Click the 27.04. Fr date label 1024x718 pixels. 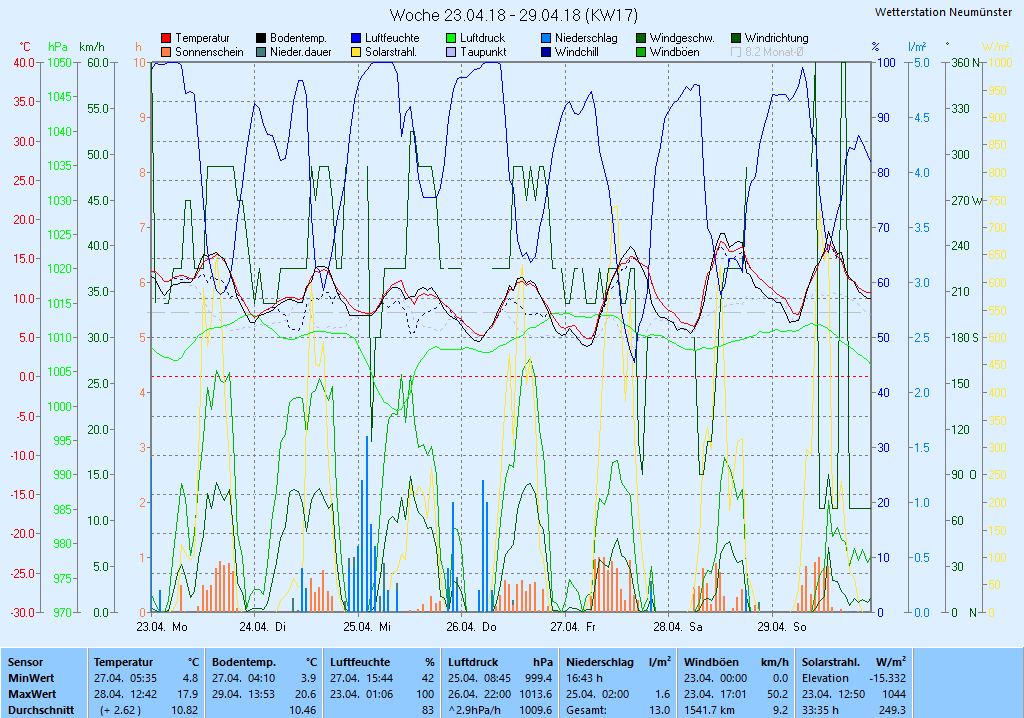tap(573, 627)
